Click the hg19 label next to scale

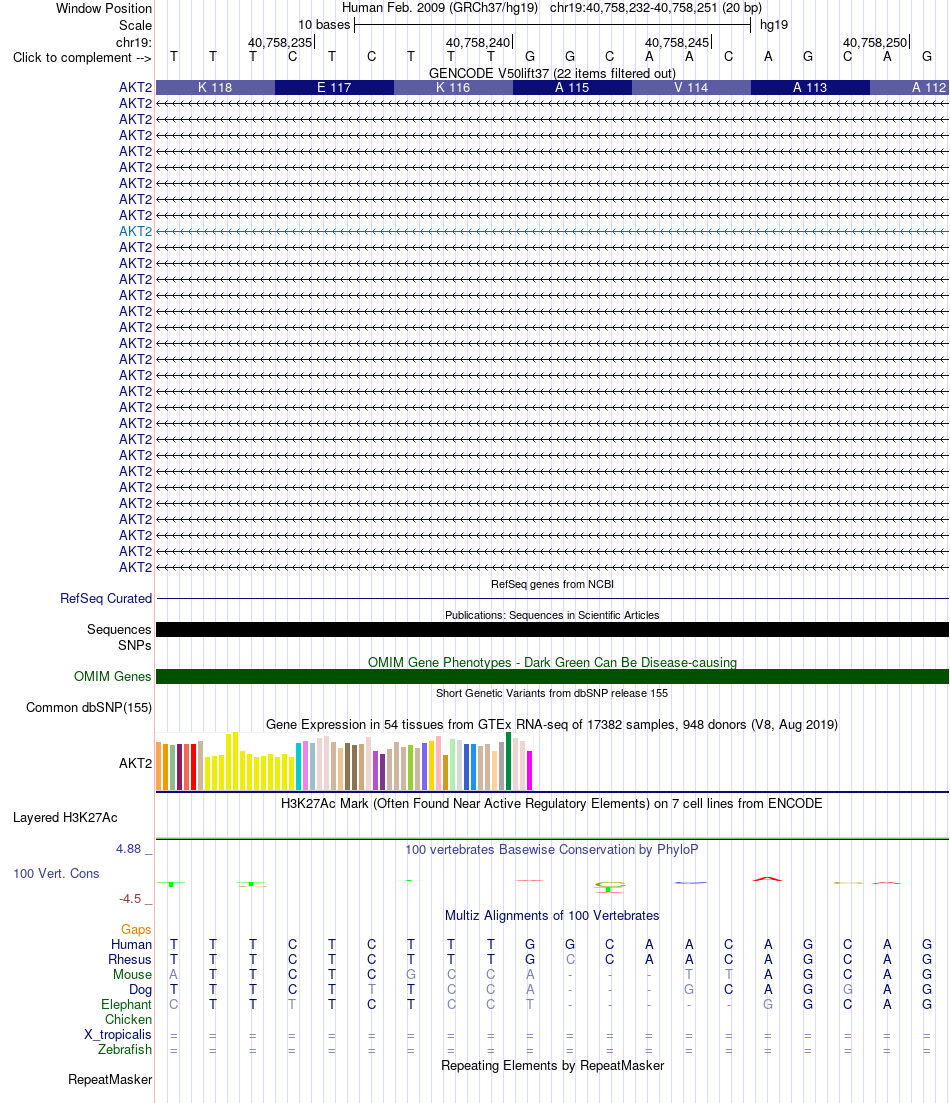point(774,25)
